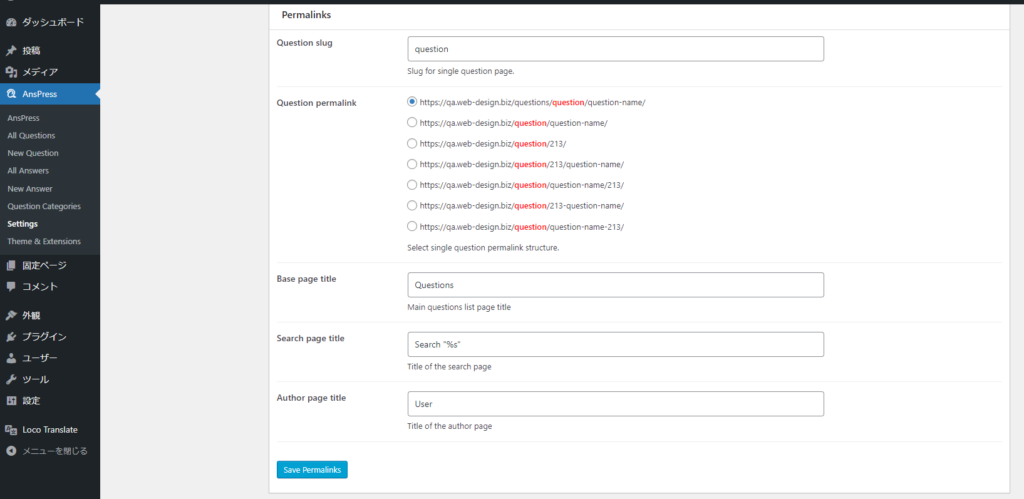Click the Tools wrench icon

click(11, 380)
